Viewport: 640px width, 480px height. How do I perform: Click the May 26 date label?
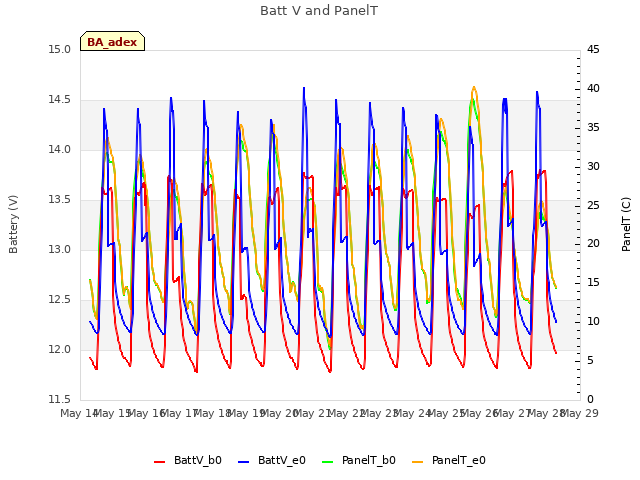(x=480, y=413)
